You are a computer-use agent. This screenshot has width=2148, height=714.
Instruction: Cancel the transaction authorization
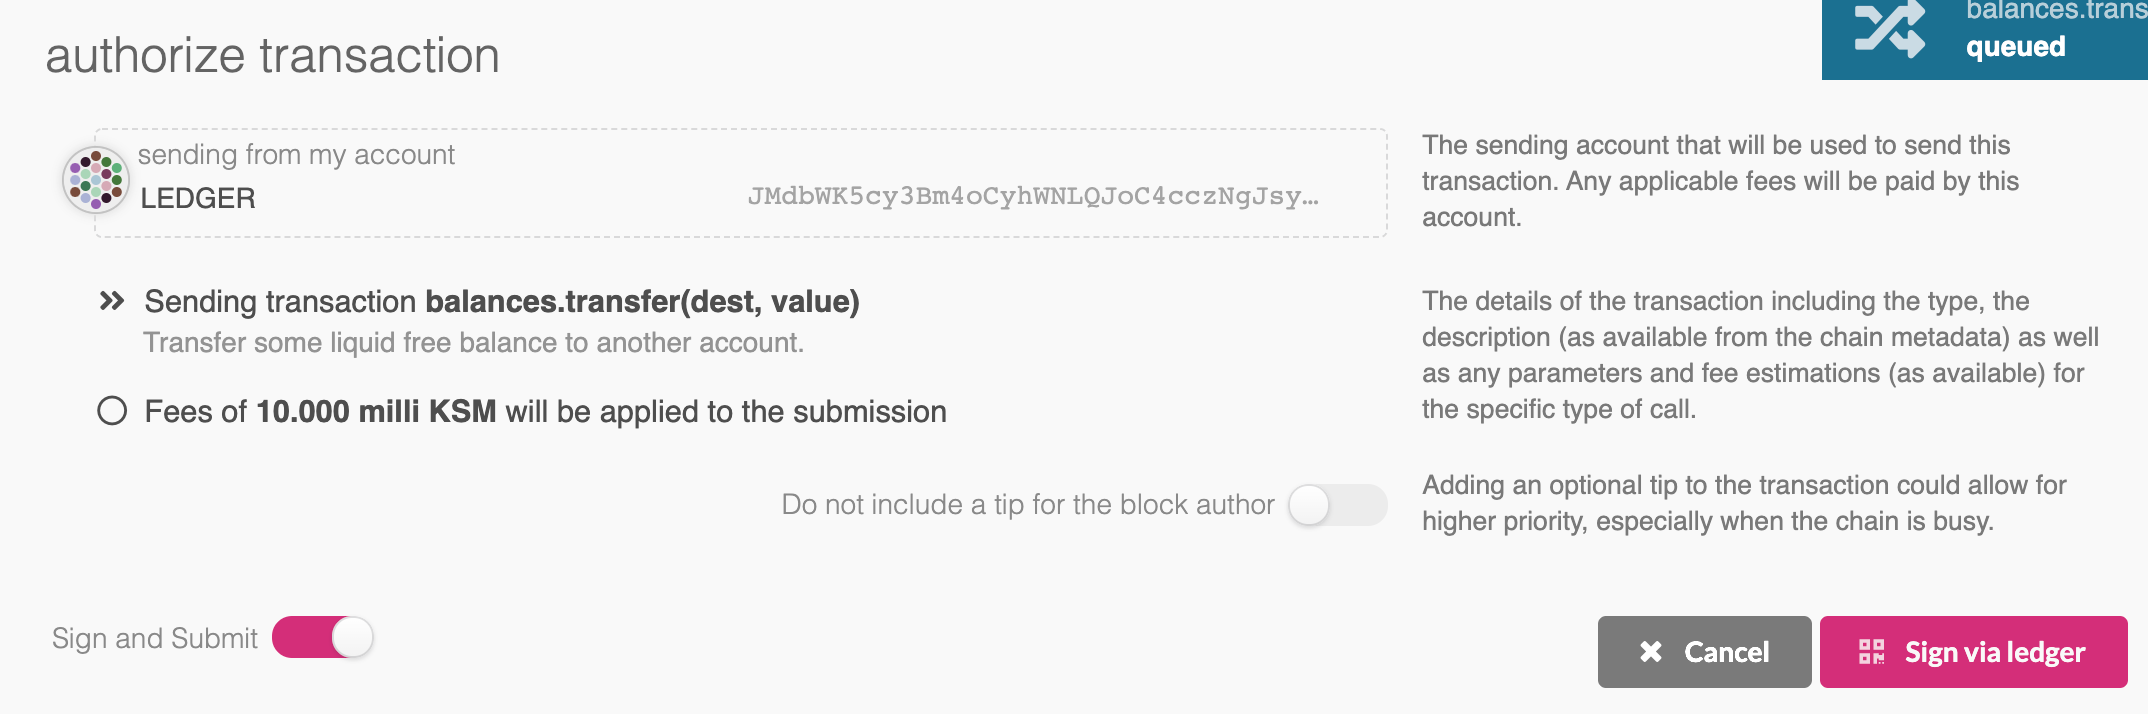[x=1704, y=652]
